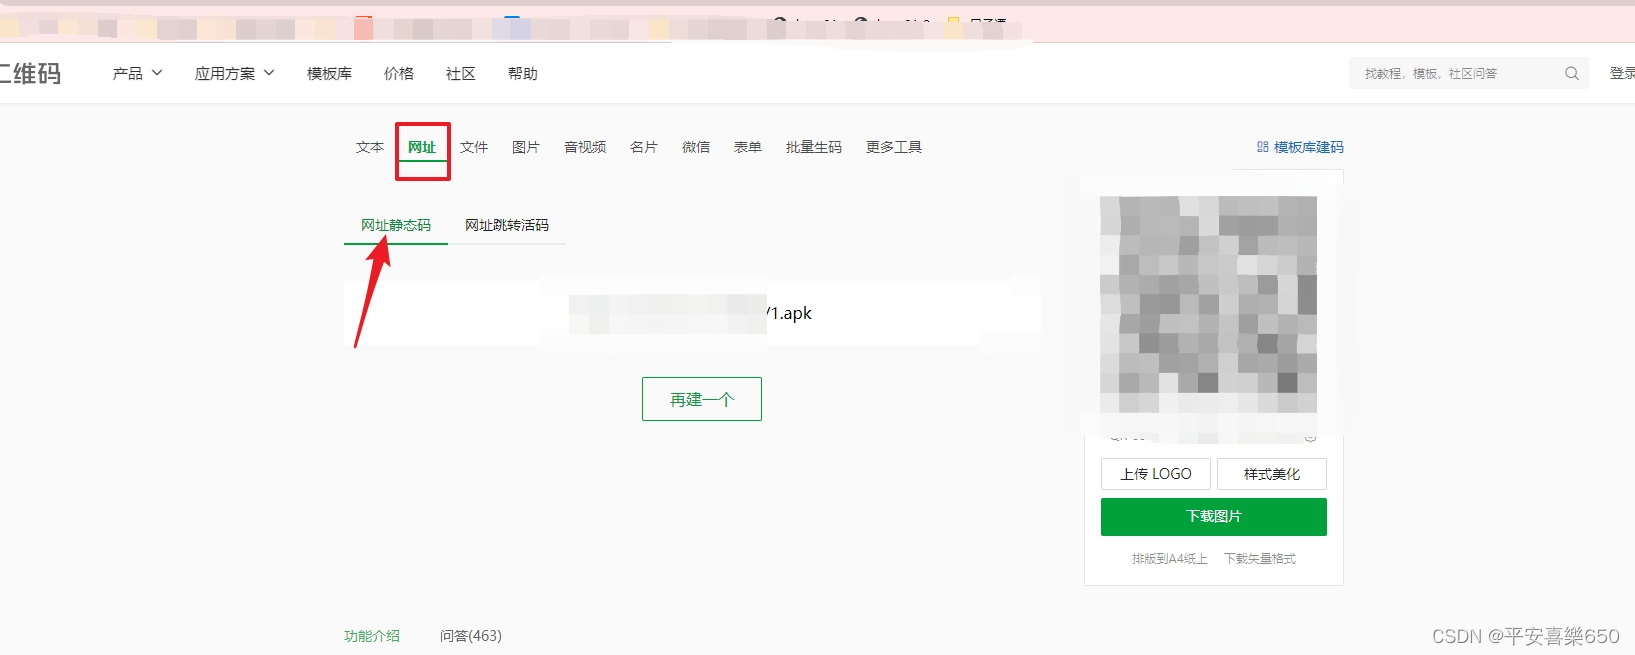Click the green 下载图片 button
The width and height of the screenshot is (1635, 655).
tap(1214, 517)
